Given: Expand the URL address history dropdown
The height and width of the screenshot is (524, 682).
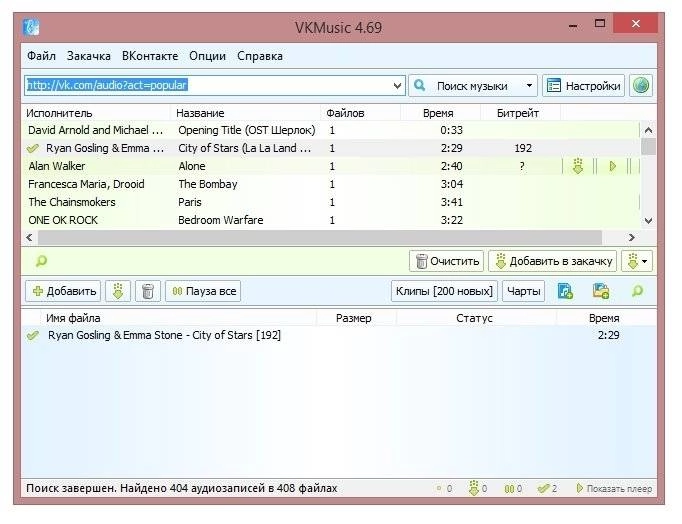Looking at the screenshot, I should click(397, 86).
